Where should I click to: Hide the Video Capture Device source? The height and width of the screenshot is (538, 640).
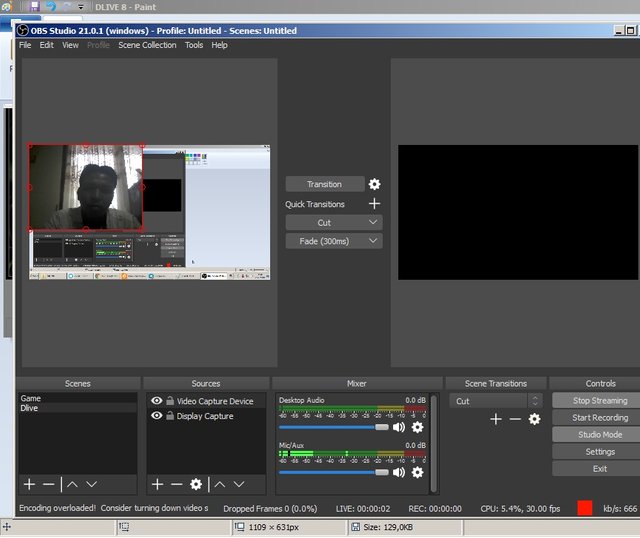click(156, 401)
